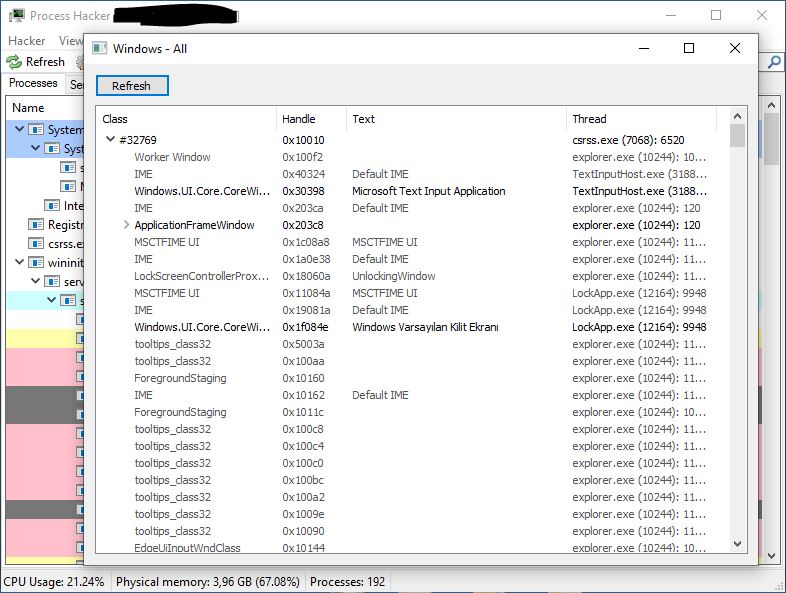The height and width of the screenshot is (593, 786).
Task: Click the wininit process icon
Action: (x=36, y=263)
